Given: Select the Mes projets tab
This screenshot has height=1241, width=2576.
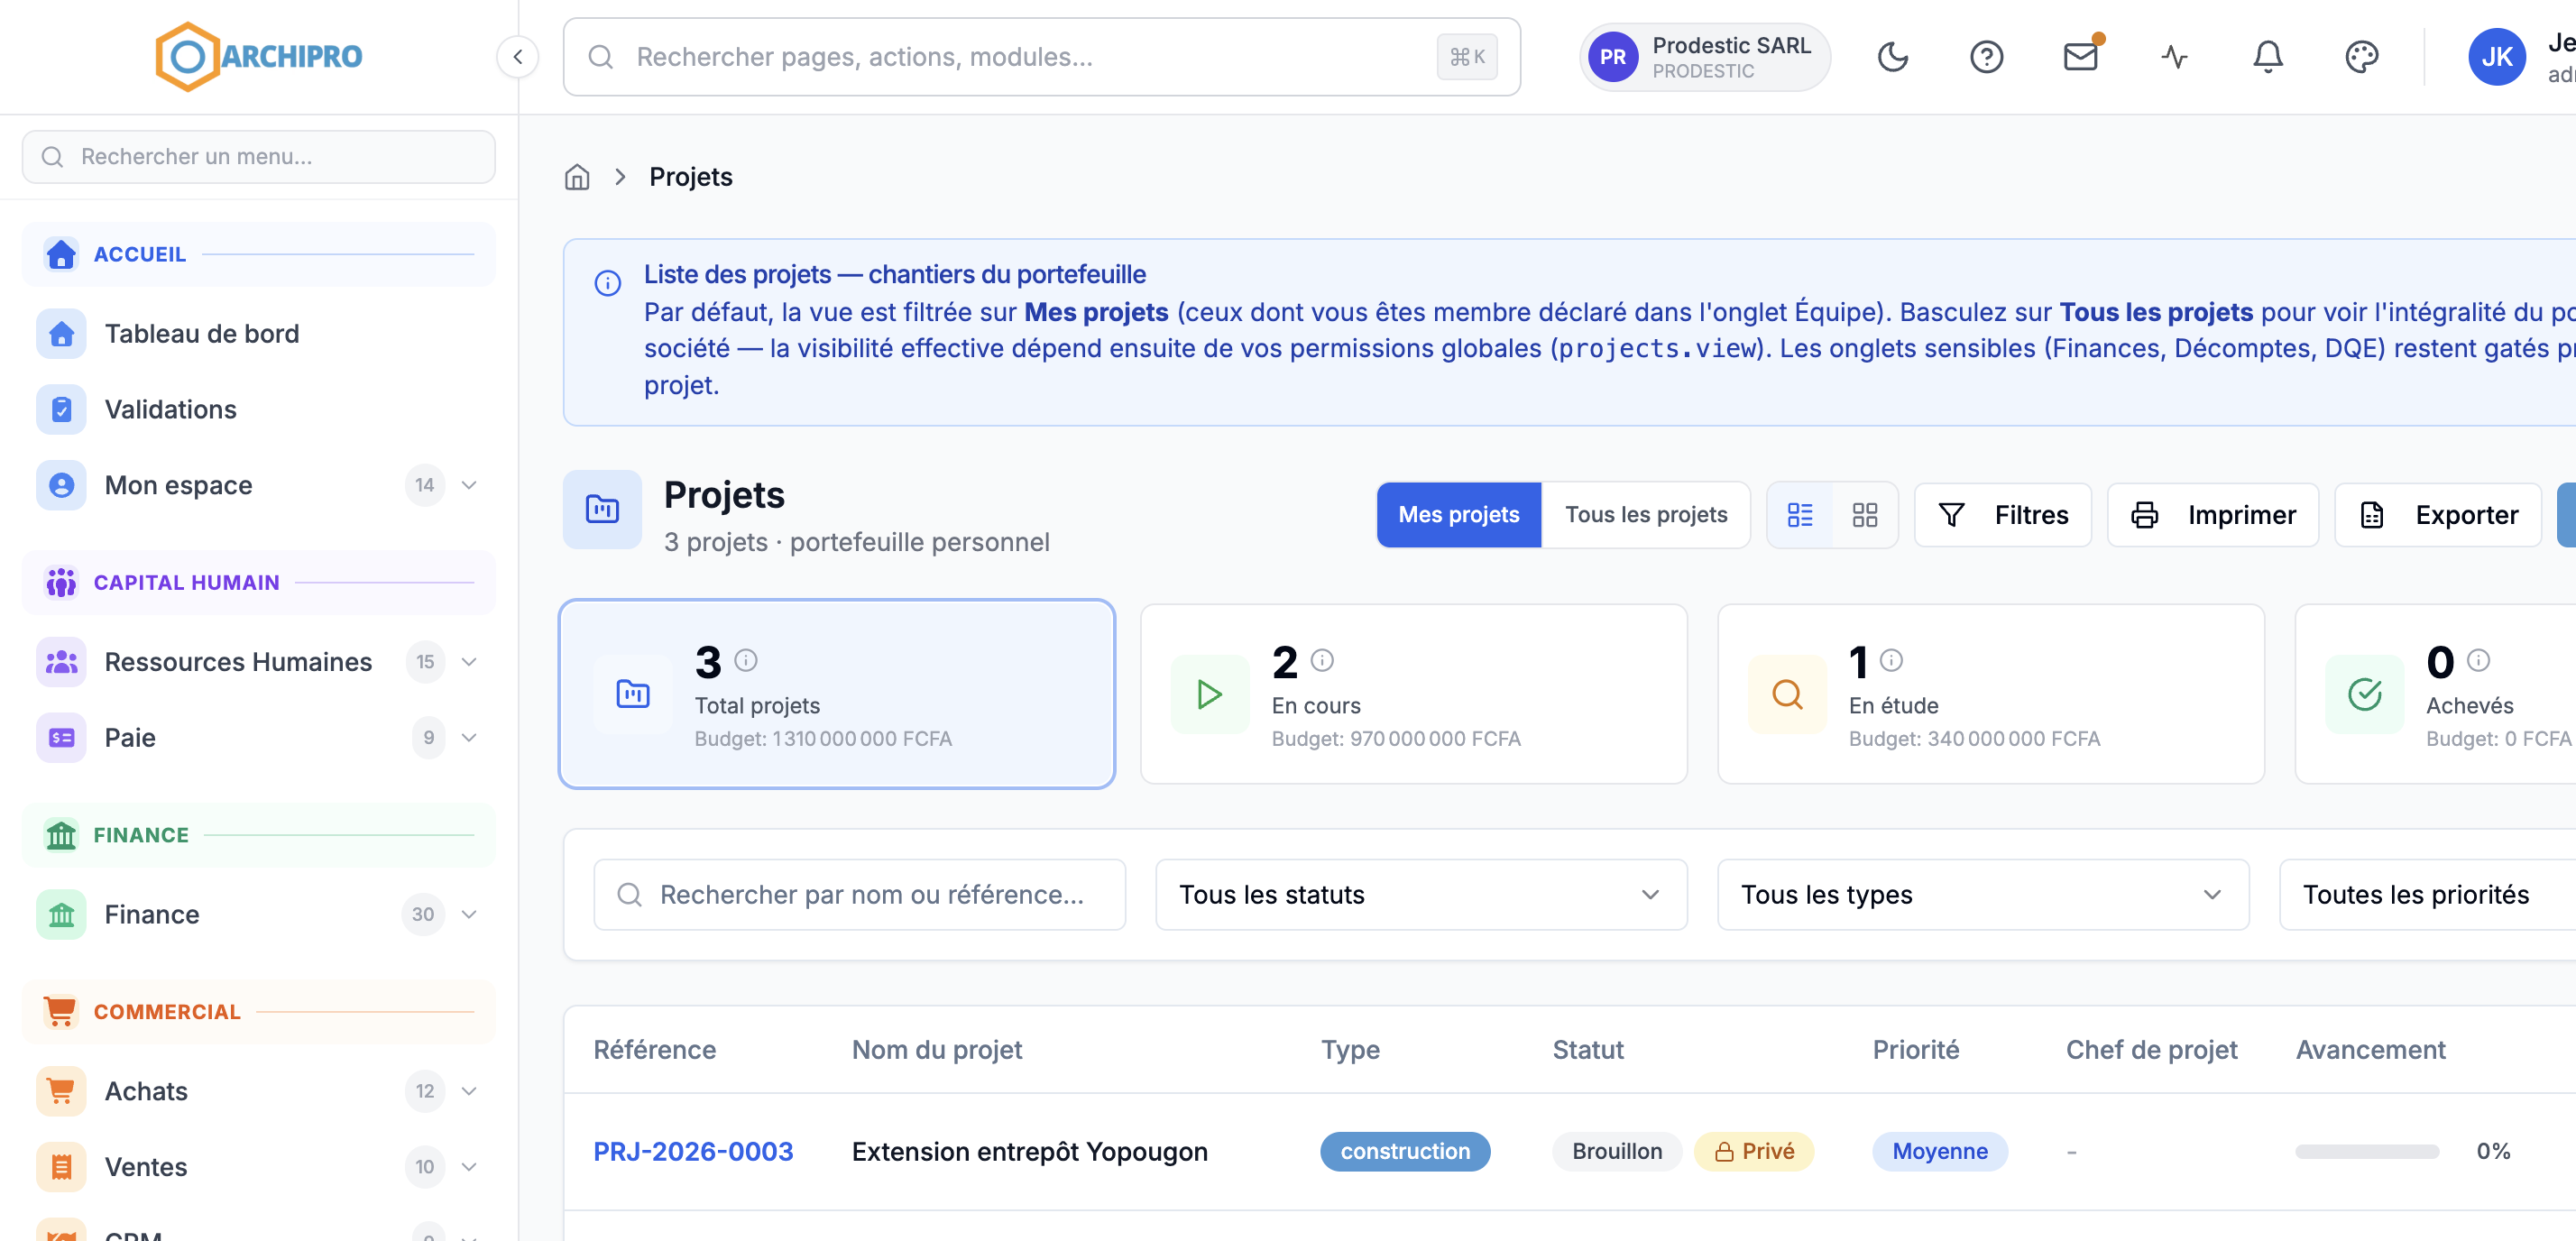Looking at the screenshot, I should 1458,515.
